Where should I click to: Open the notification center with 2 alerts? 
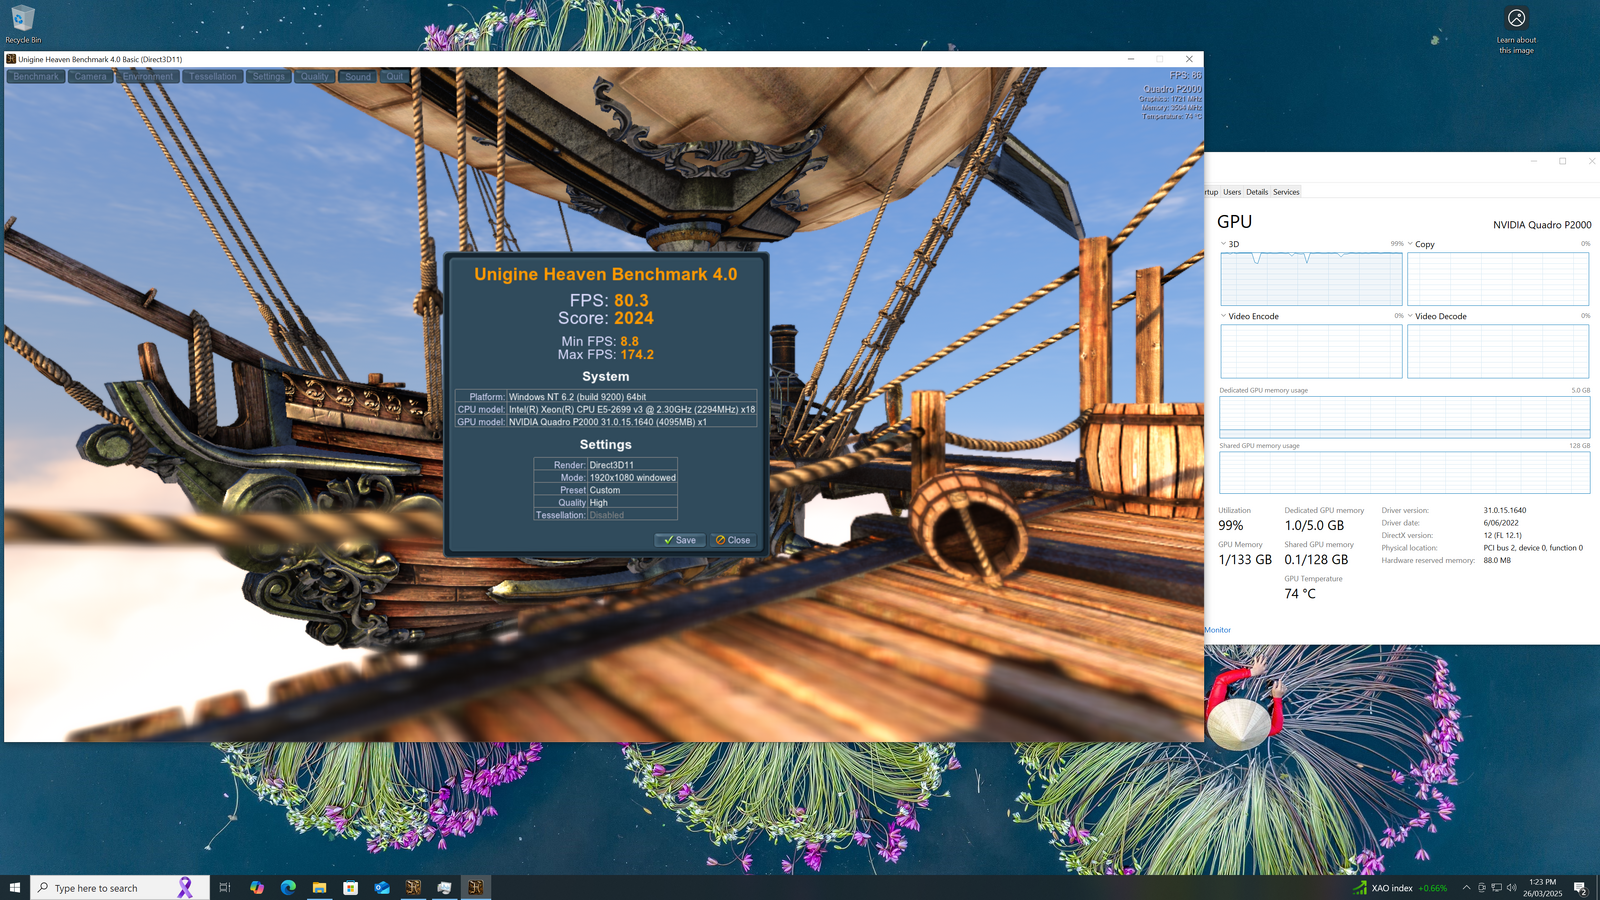click(x=1580, y=888)
